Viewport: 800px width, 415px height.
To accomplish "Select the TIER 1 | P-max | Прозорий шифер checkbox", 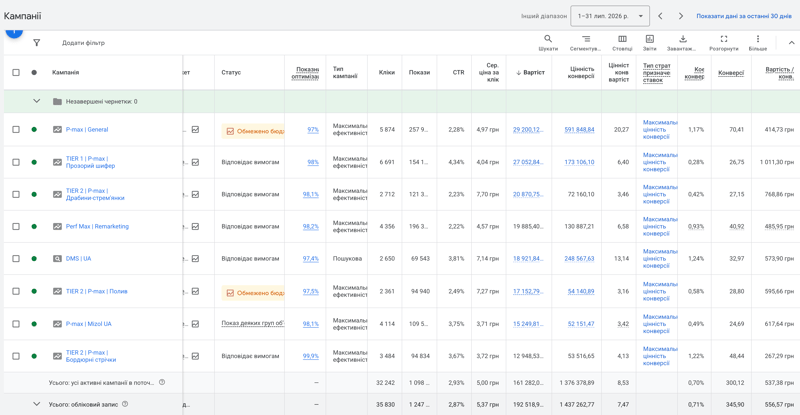I will click(x=16, y=162).
